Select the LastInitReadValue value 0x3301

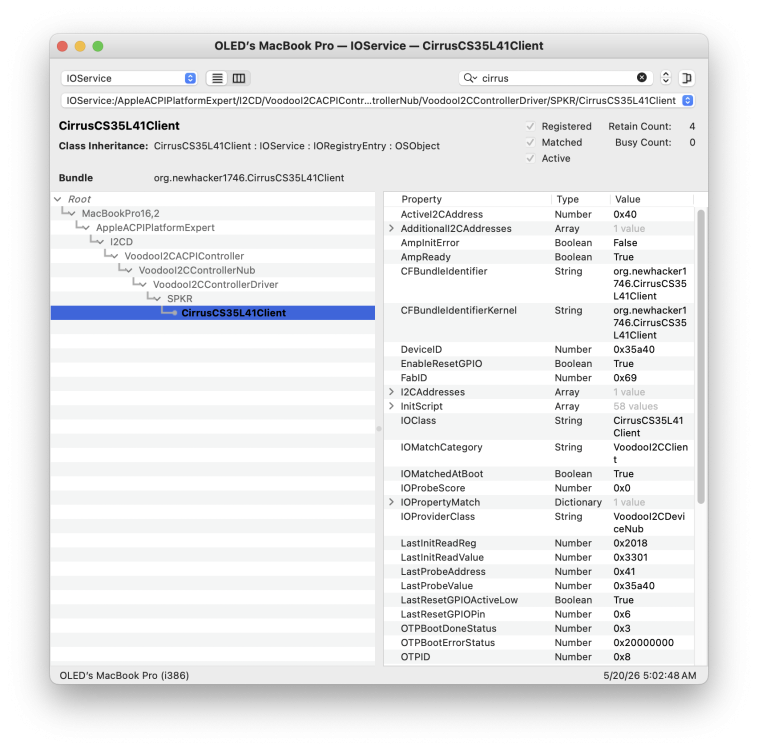pos(630,557)
